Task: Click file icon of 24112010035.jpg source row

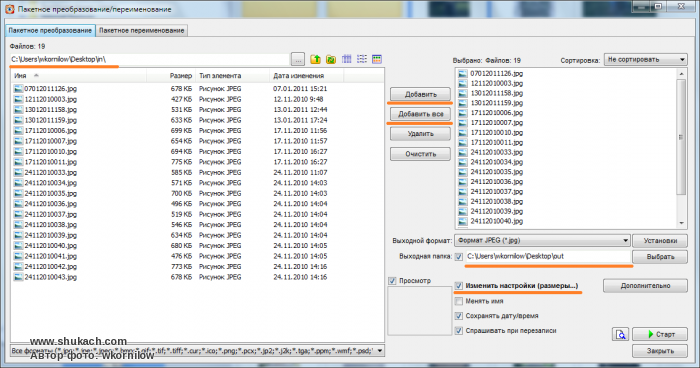Action: pyautogui.click(x=18, y=193)
